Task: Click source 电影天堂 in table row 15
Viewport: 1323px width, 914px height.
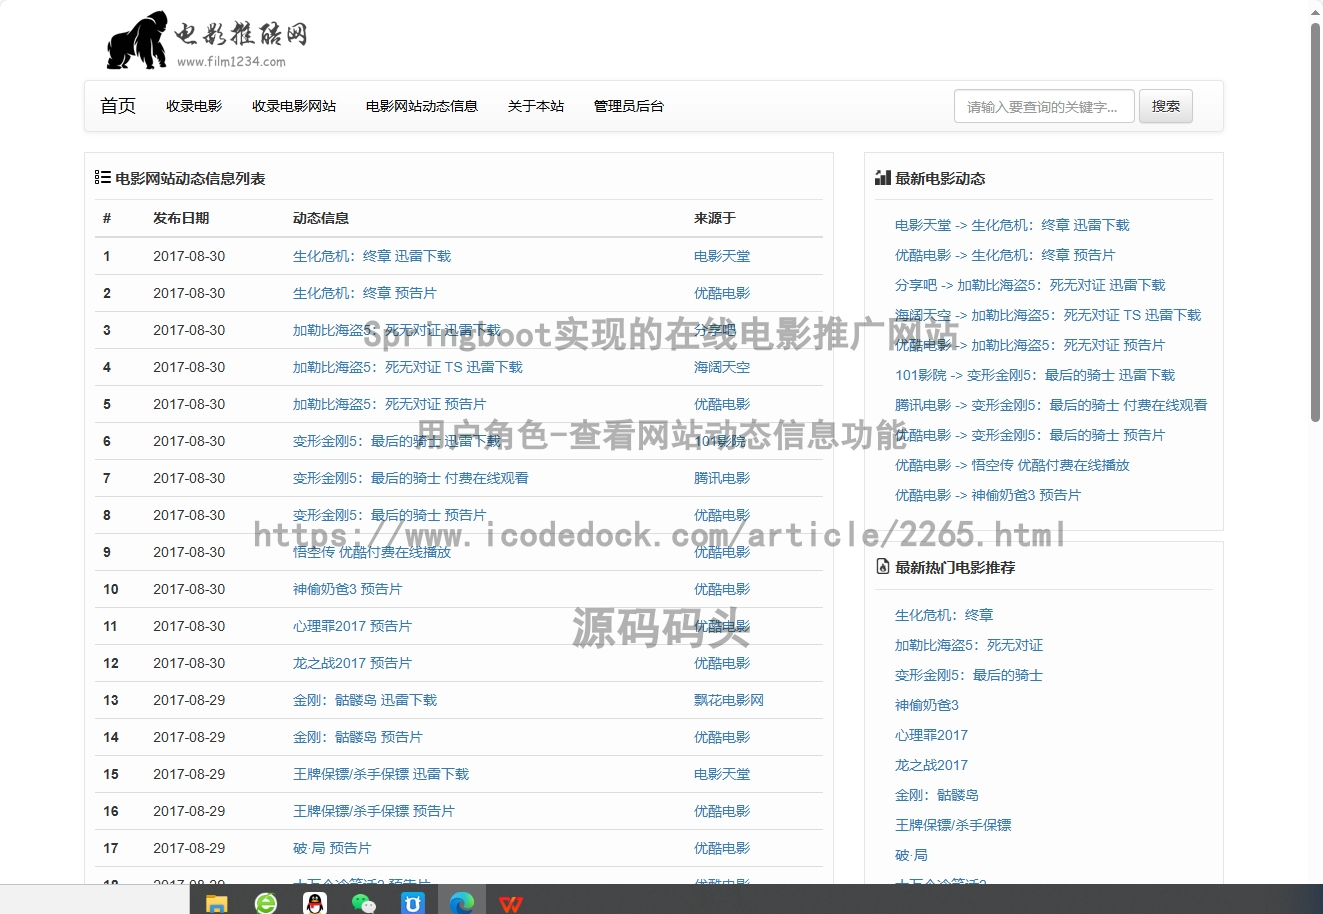Action: point(722,774)
